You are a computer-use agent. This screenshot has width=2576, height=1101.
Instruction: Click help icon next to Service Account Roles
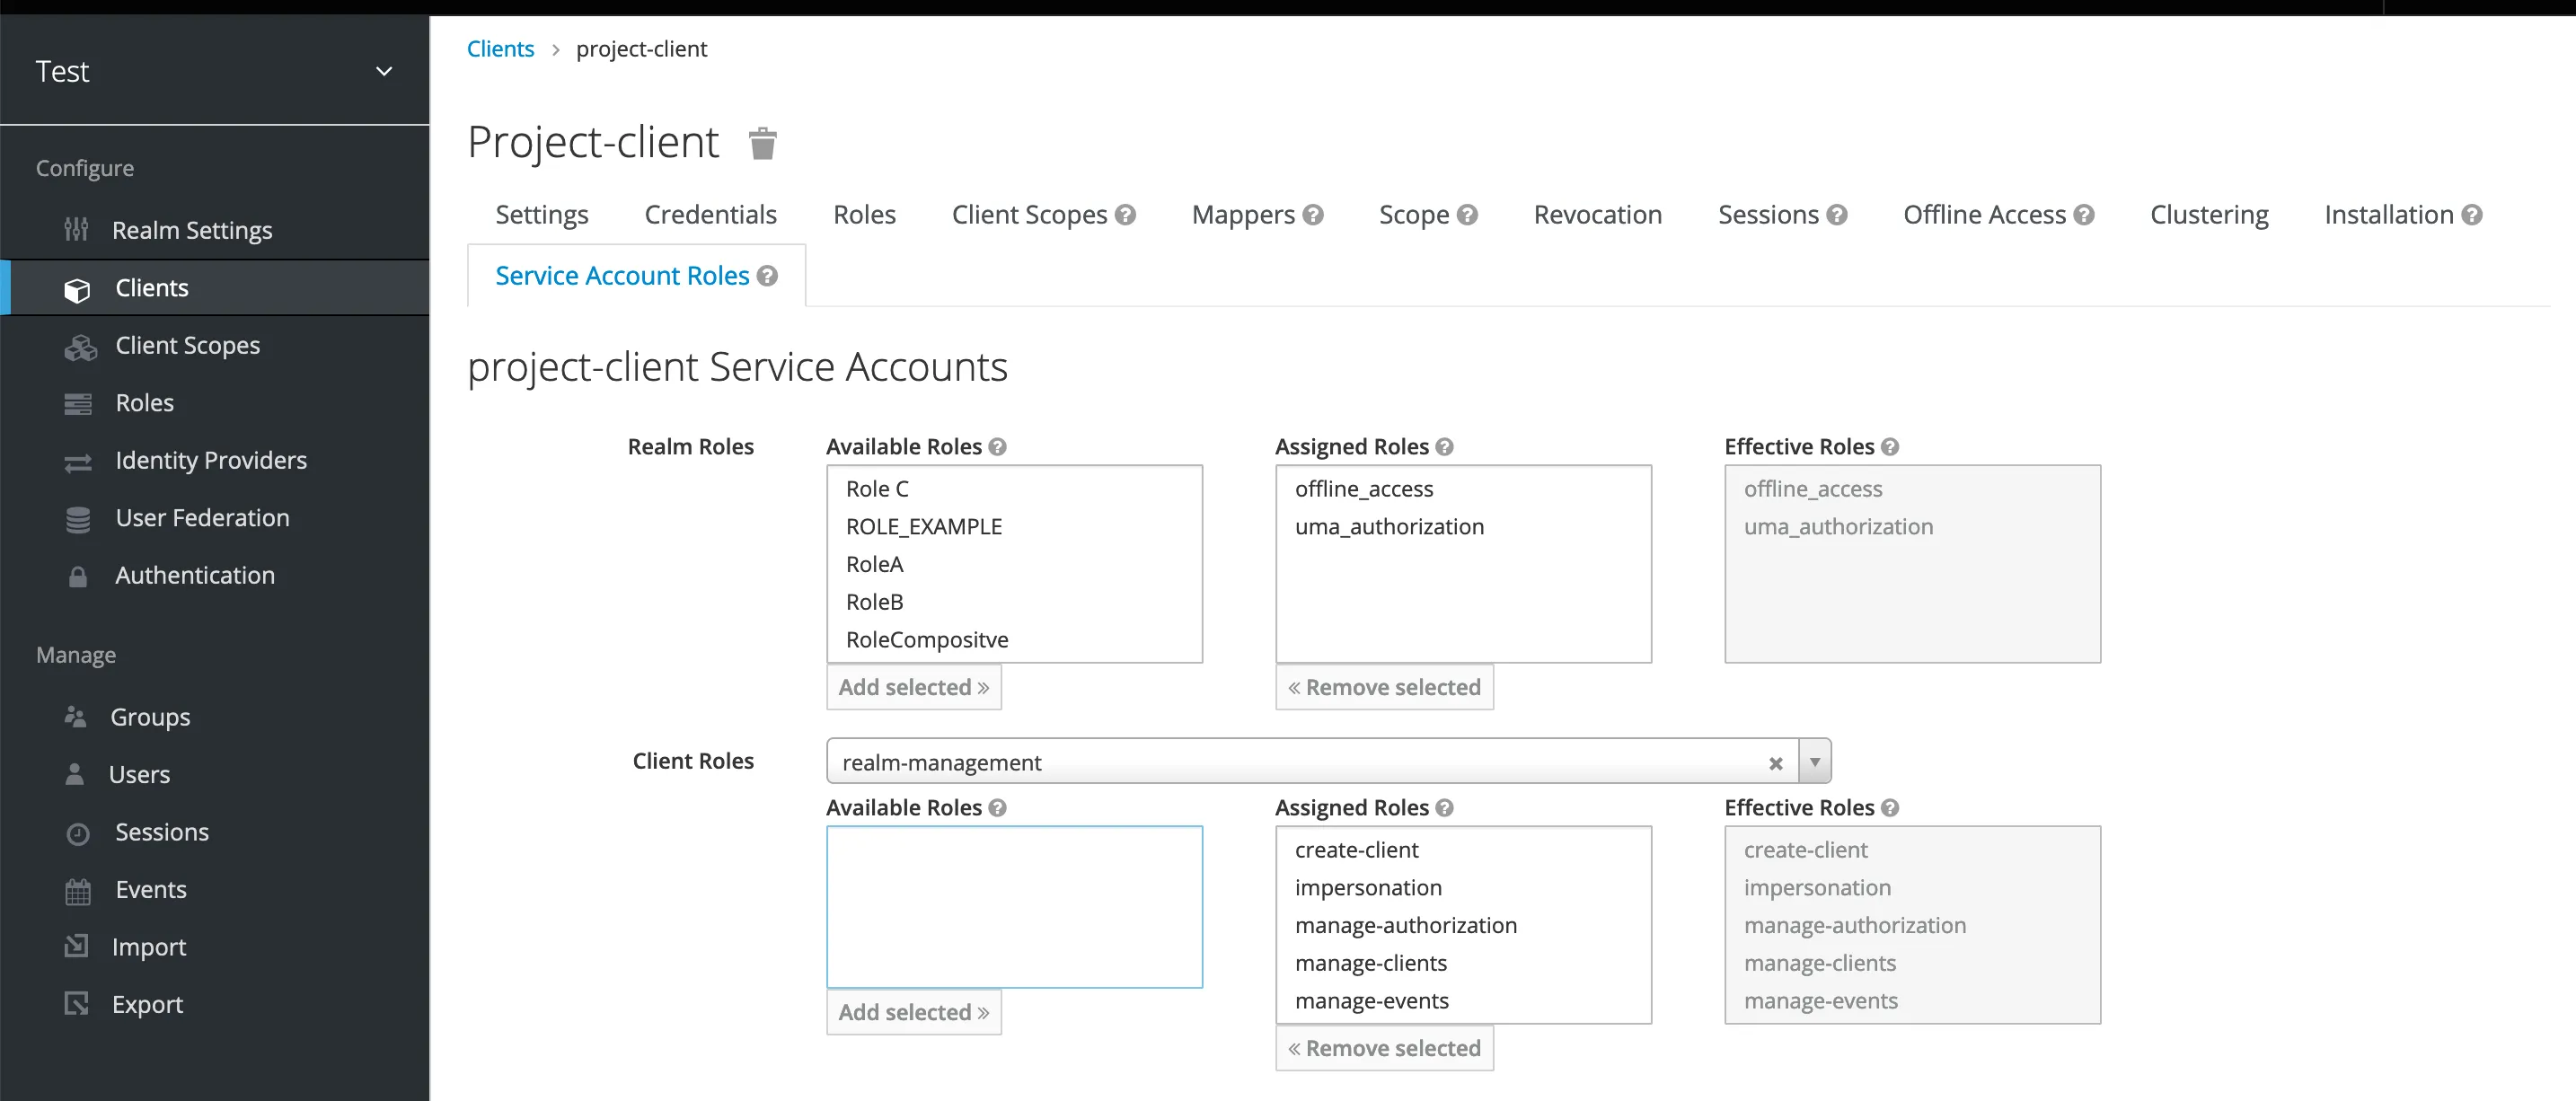(x=767, y=276)
